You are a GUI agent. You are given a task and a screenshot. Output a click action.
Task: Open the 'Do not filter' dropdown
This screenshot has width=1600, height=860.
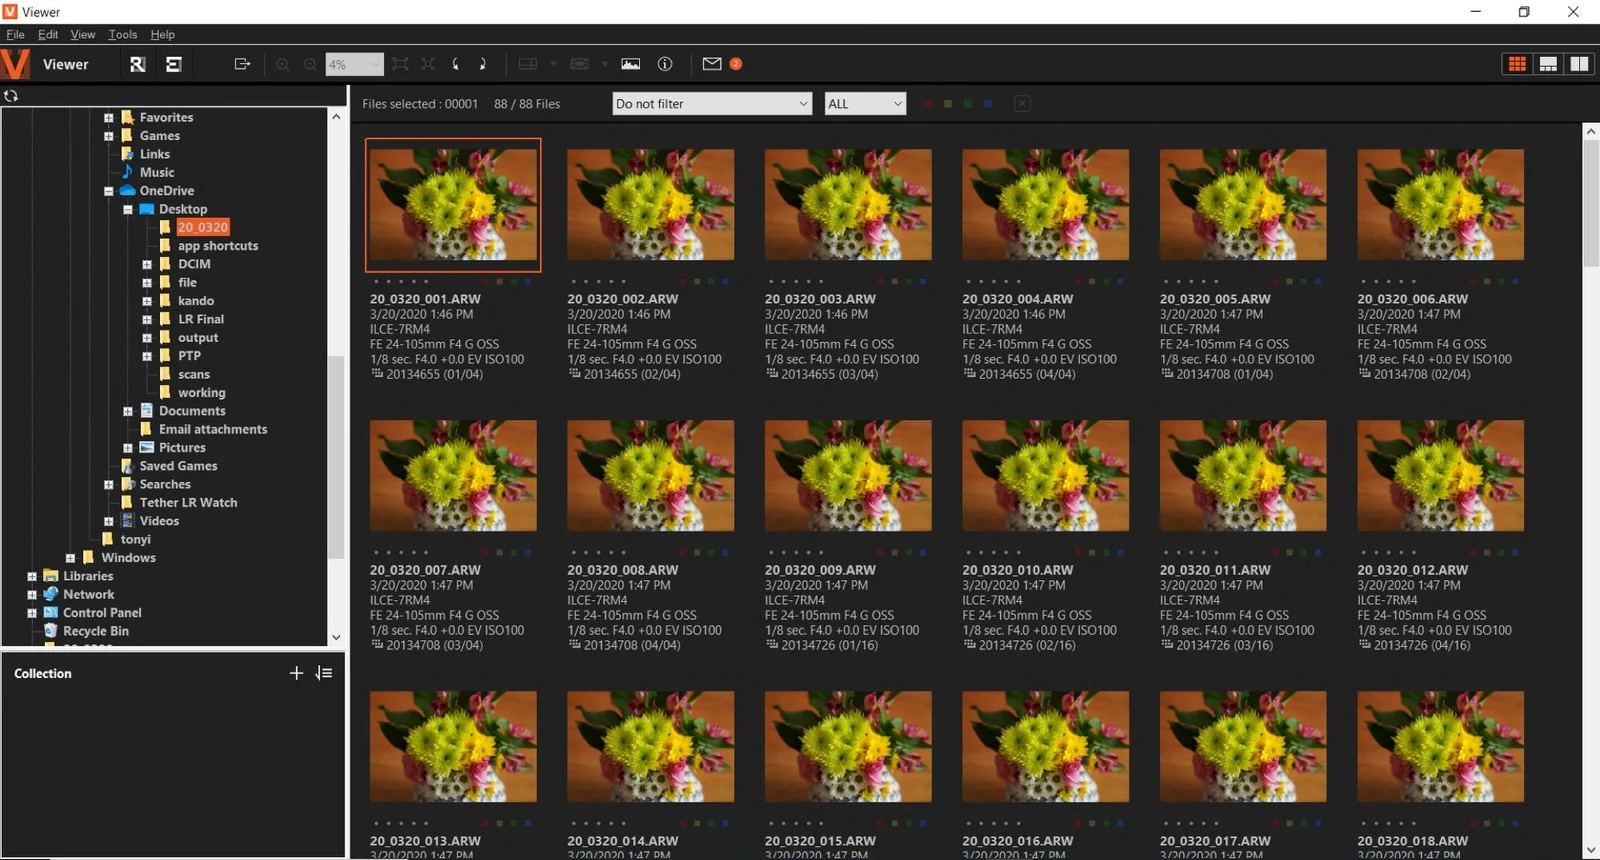pos(712,104)
